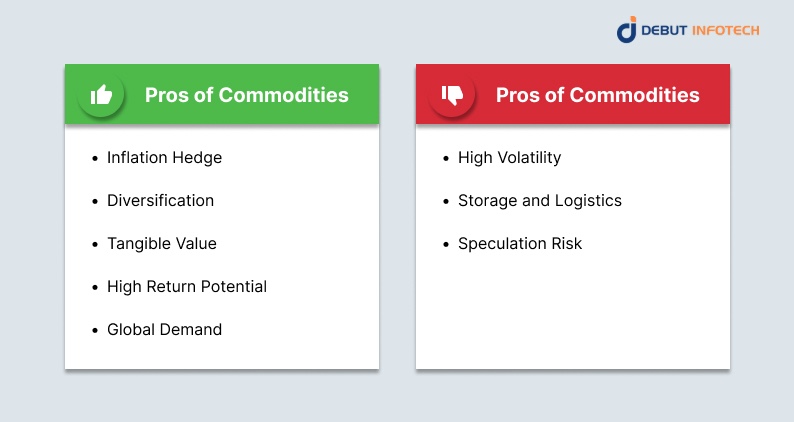Screen dimensions: 794x422
Task: Click the bullet before High Volatility
Action: [x=445, y=158]
